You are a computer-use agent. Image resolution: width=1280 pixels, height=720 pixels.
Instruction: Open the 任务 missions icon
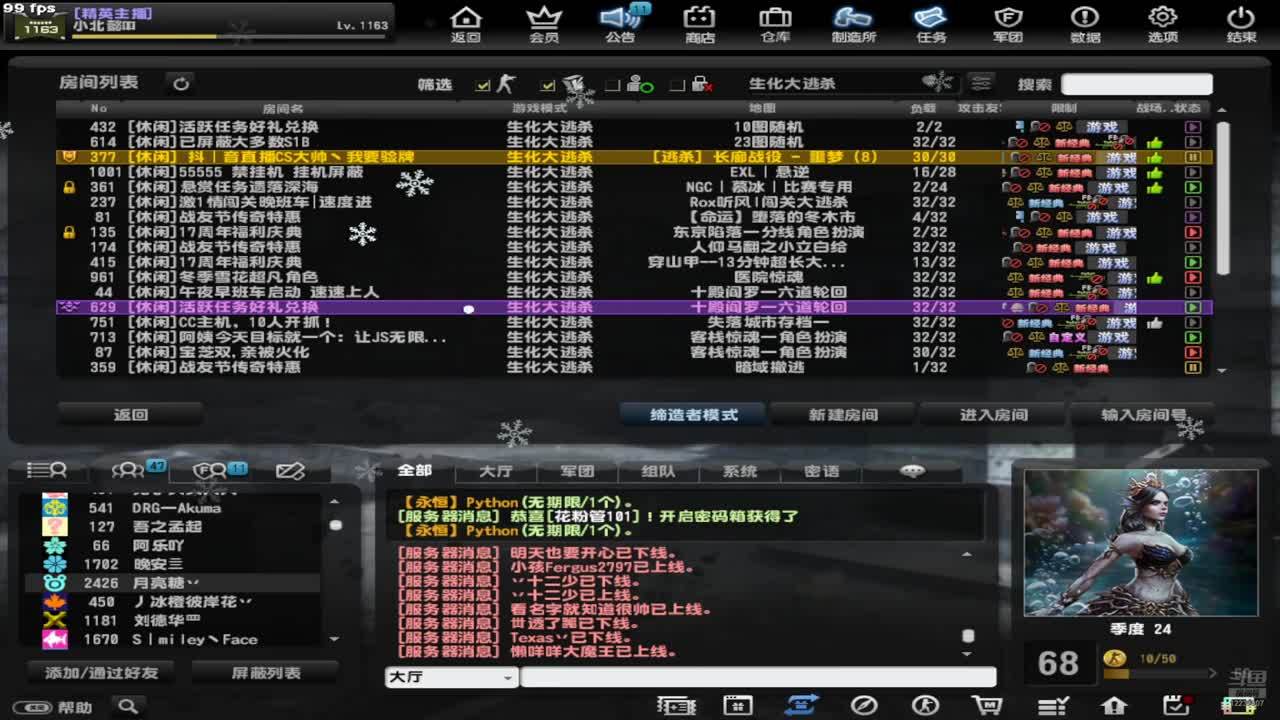pos(930,24)
